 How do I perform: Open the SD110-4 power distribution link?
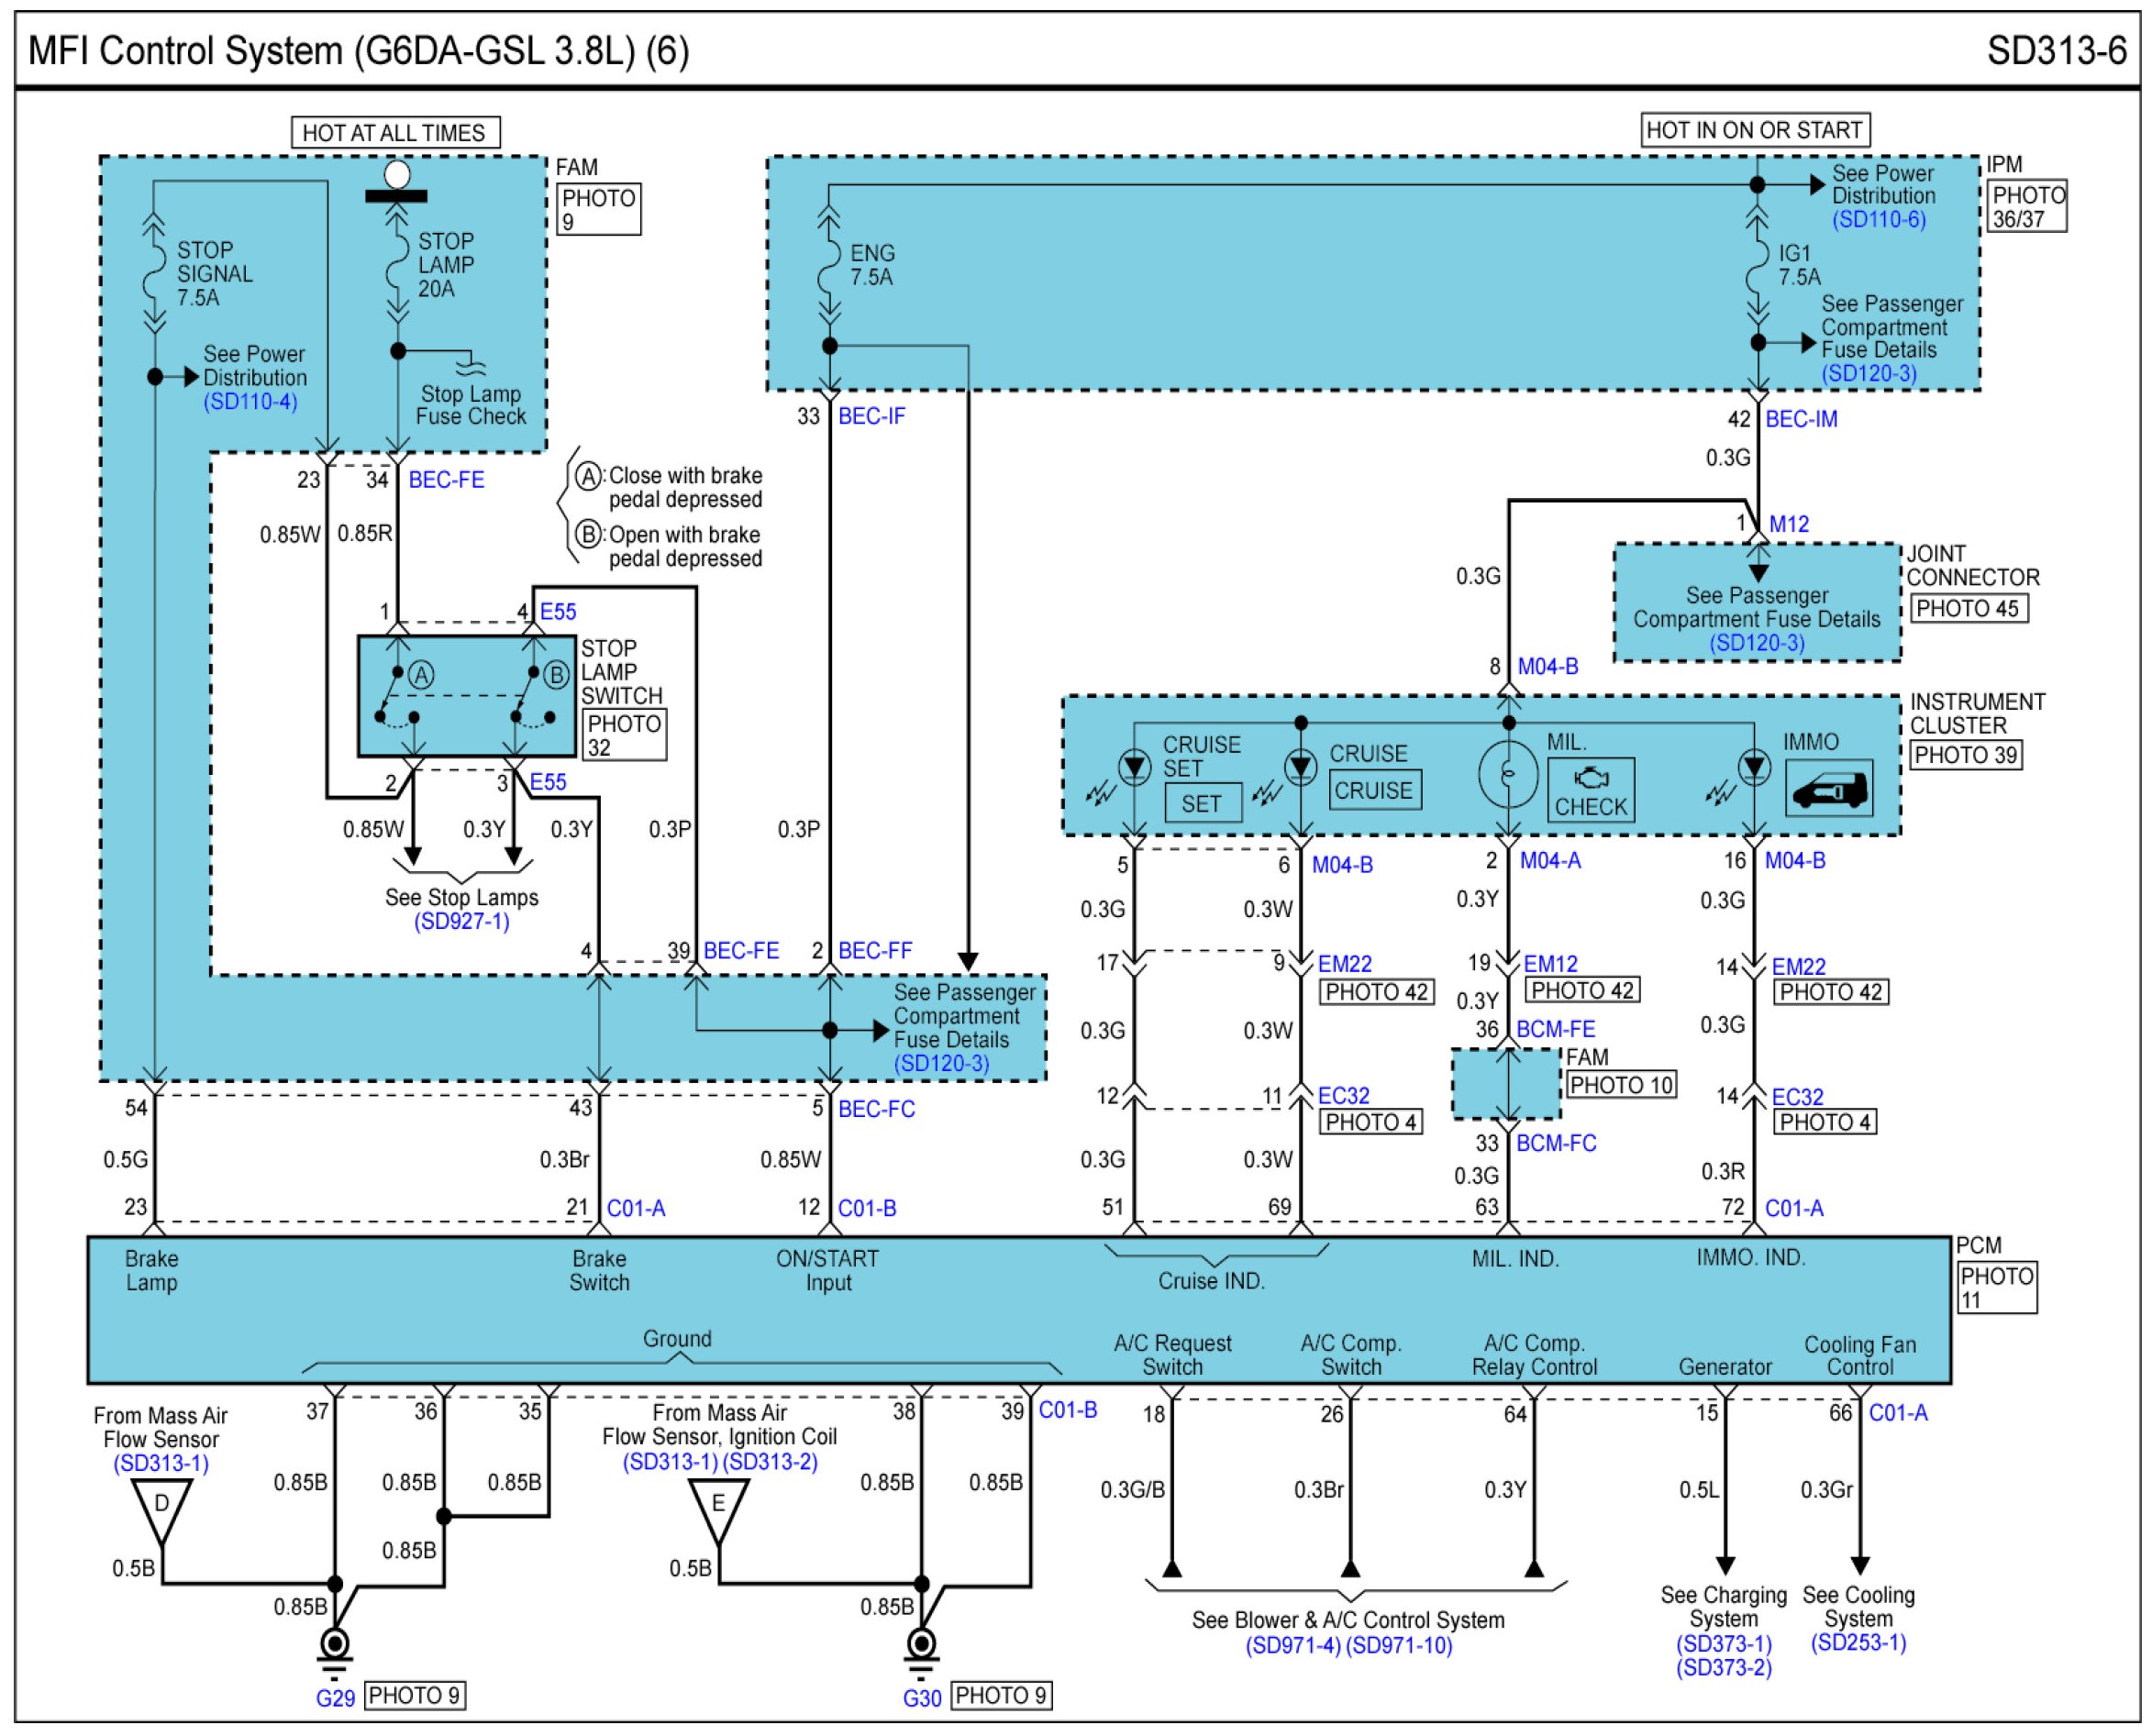pyautogui.click(x=250, y=401)
